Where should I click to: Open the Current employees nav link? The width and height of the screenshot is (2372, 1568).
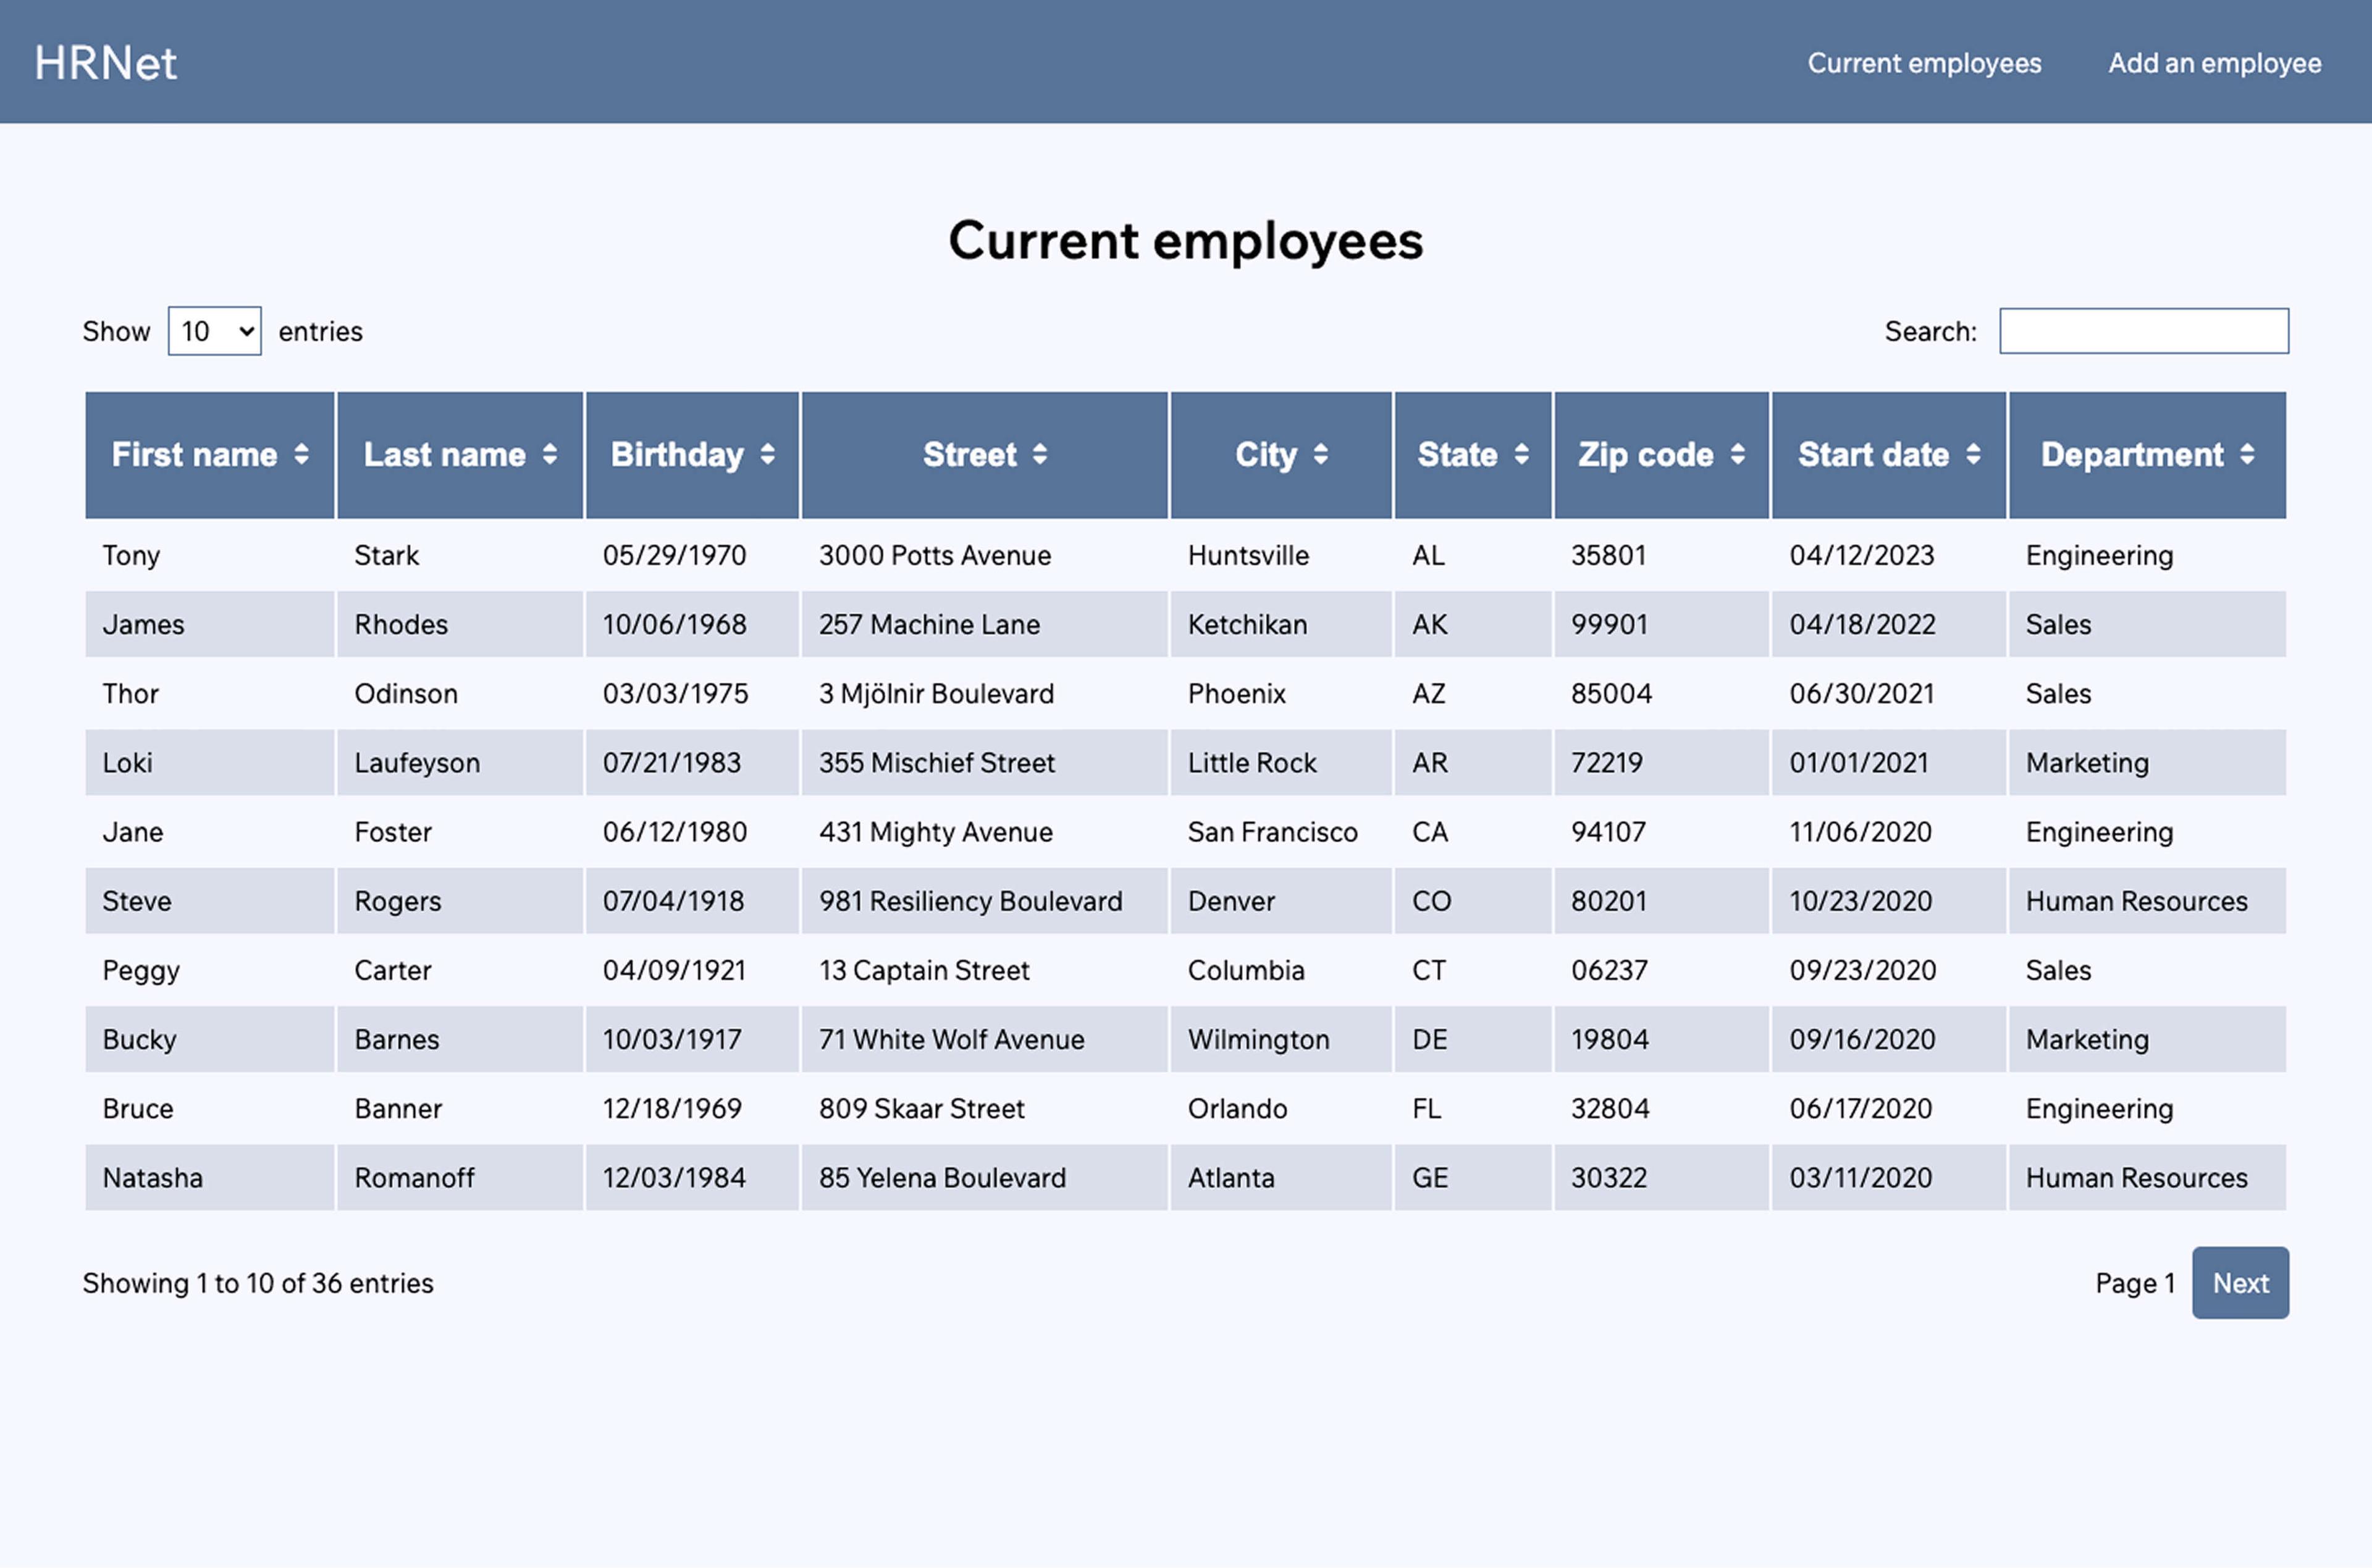[1924, 63]
